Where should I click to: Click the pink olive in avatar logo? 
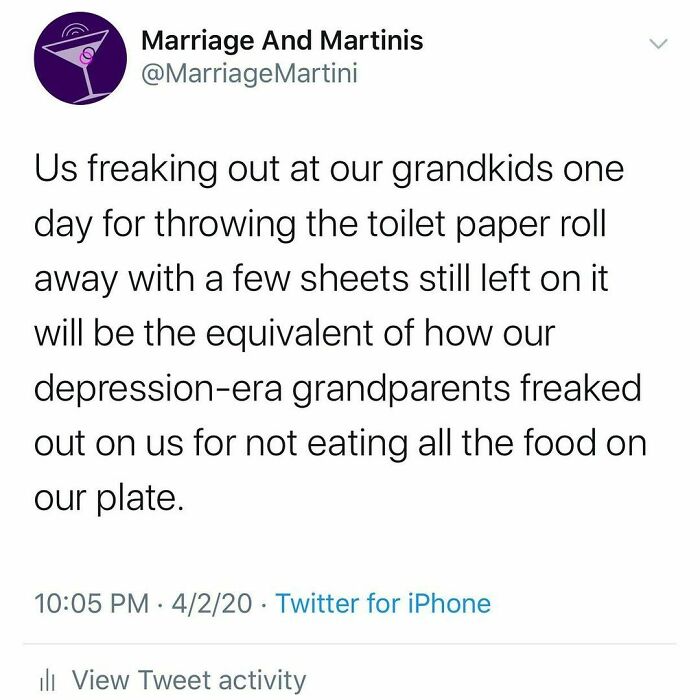tap(86, 59)
